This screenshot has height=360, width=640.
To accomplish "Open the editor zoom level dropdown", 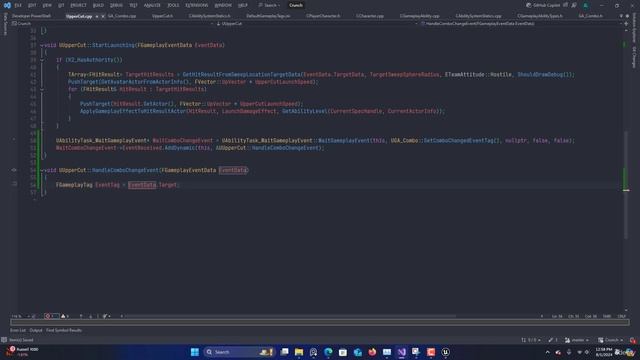I will 21,316.
